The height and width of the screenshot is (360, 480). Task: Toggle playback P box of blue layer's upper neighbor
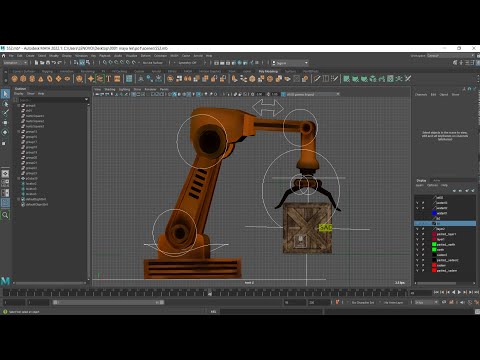(x=423, y=208)
